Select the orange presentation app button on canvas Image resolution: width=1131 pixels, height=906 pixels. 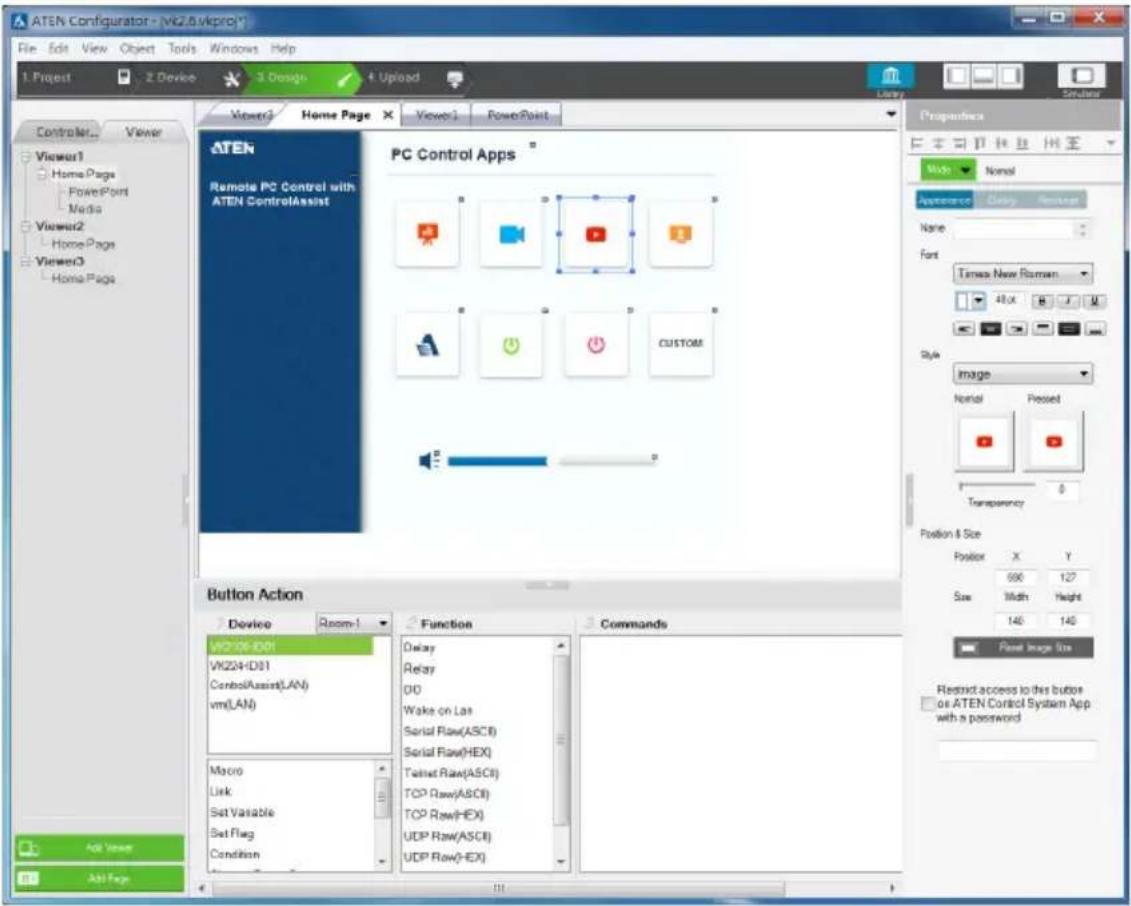(x=427, y=234)
